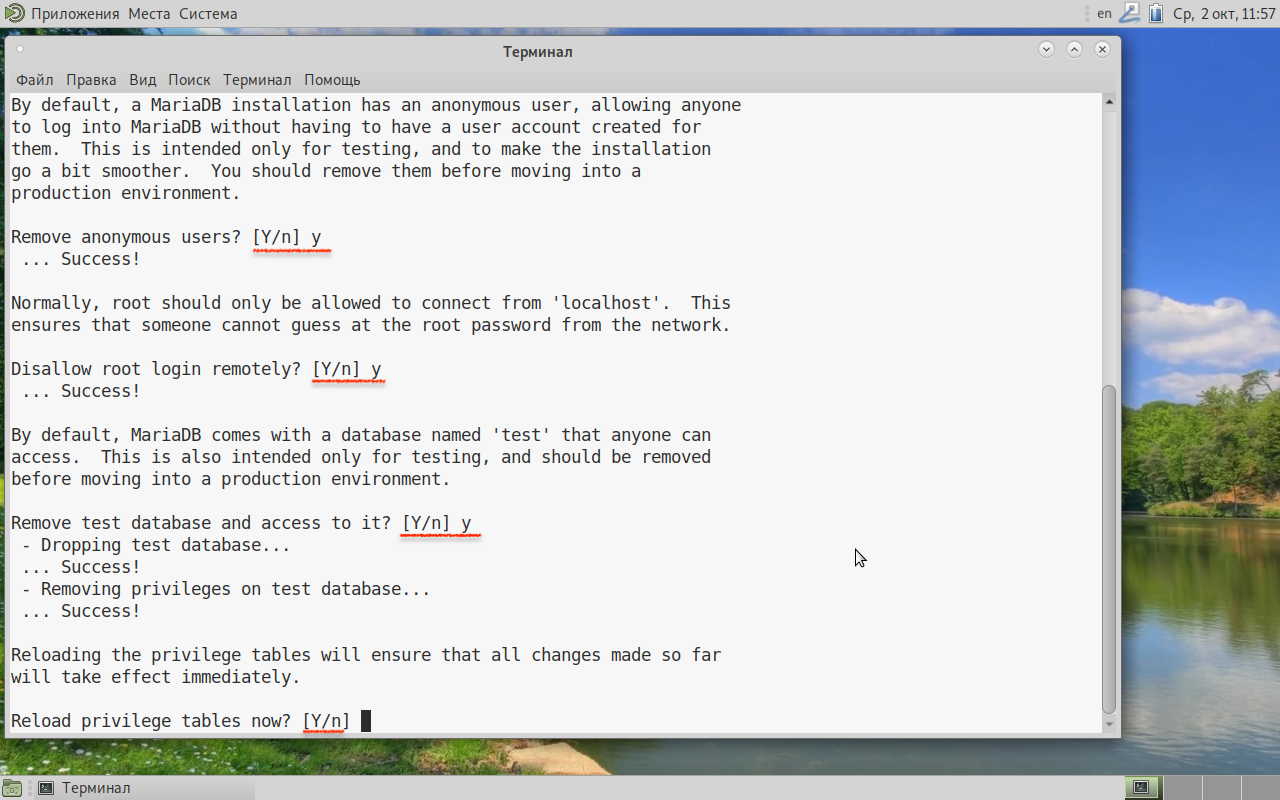Open the Приложения panel menu

(x=75, y=14)
